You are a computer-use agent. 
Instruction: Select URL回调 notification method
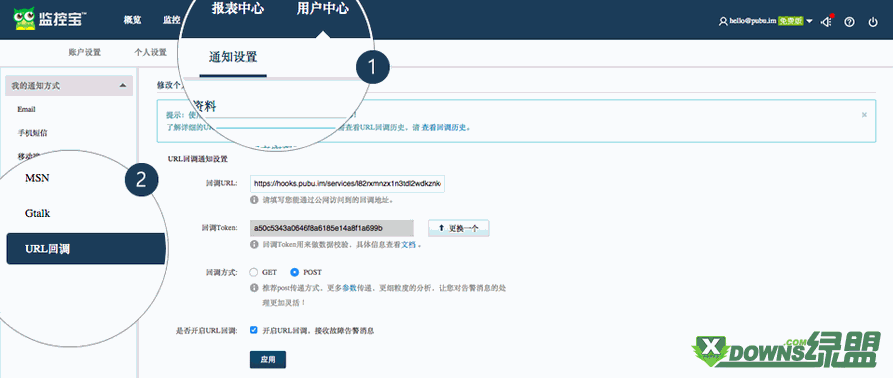86,249
